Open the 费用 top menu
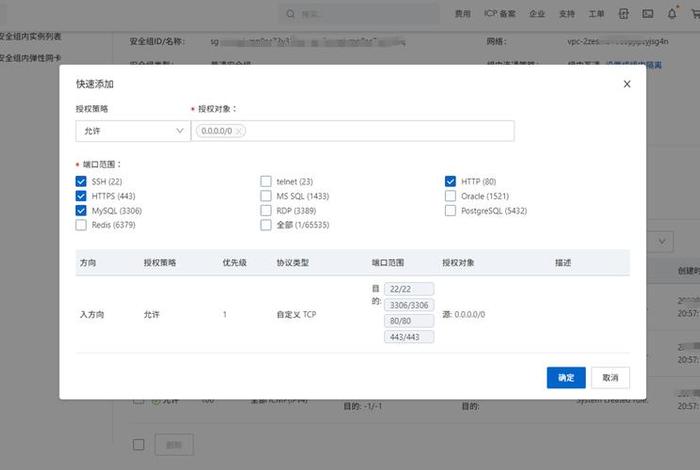This screenshot has width=700, height=470. pos(462,14)
